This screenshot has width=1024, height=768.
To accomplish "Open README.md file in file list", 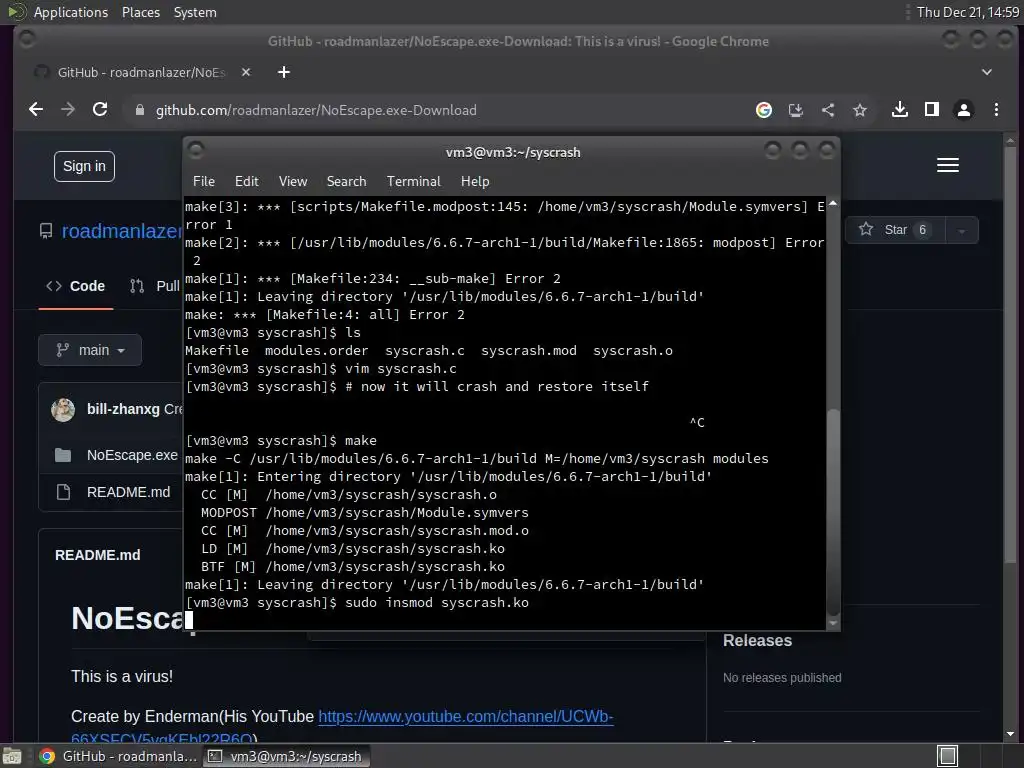I will [x=129, y=492].
